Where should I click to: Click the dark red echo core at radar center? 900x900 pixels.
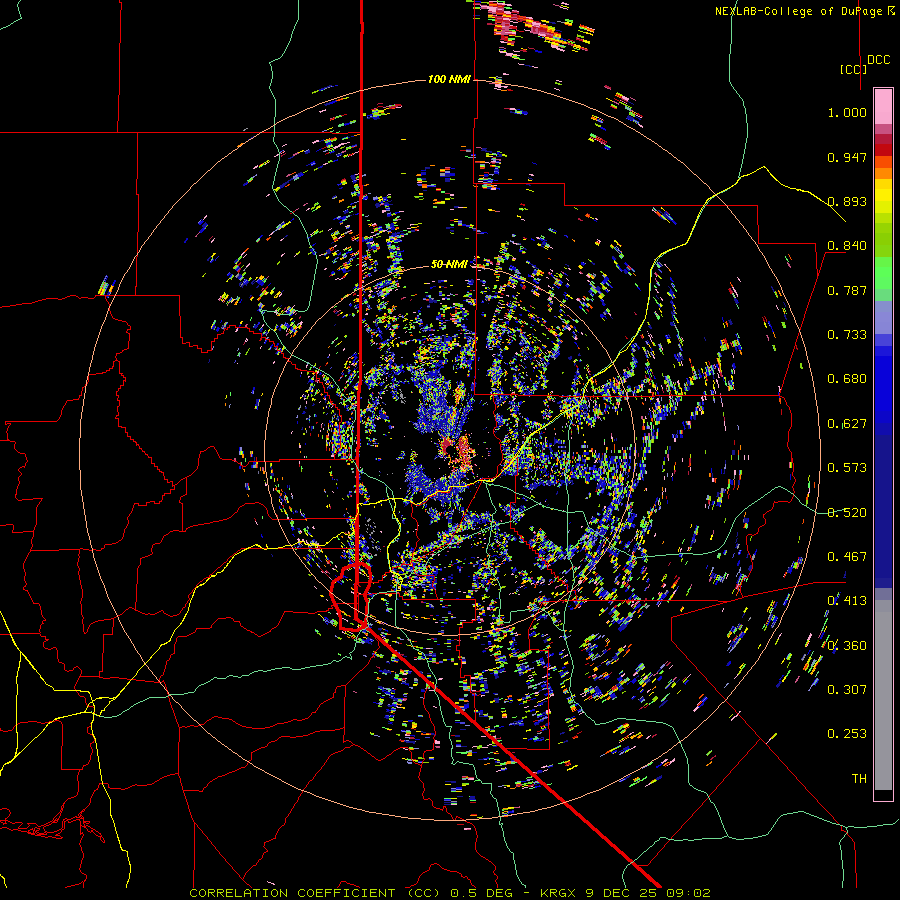click(449, 447)
